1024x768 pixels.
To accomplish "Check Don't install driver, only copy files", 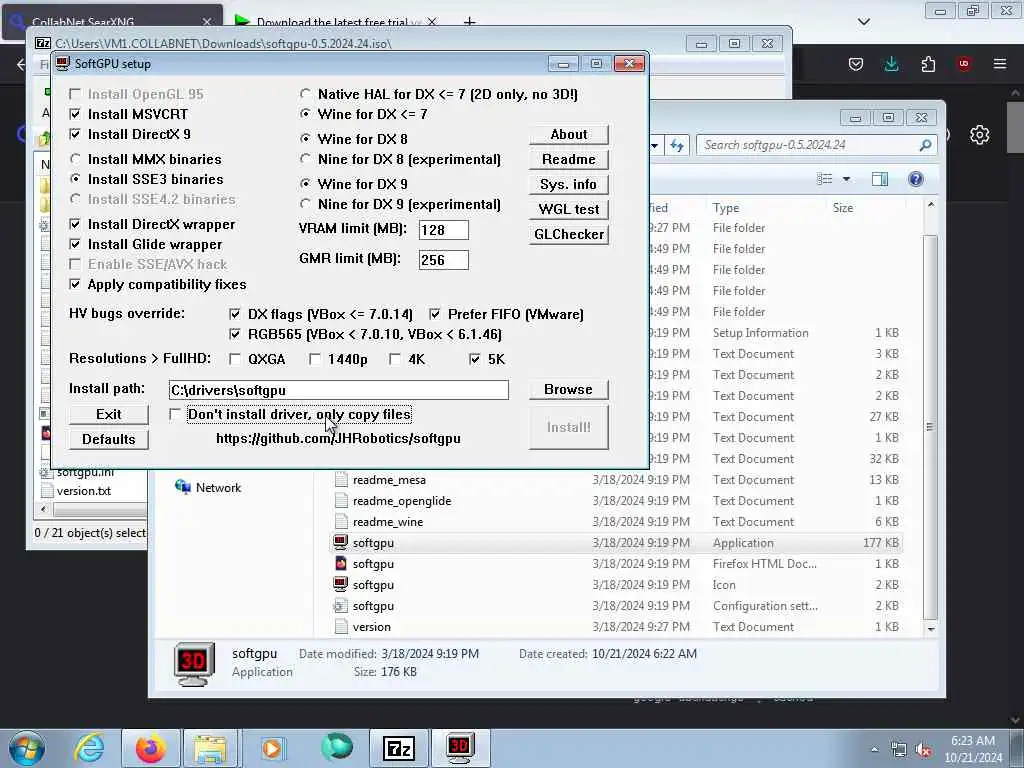I will coord(175,414).
